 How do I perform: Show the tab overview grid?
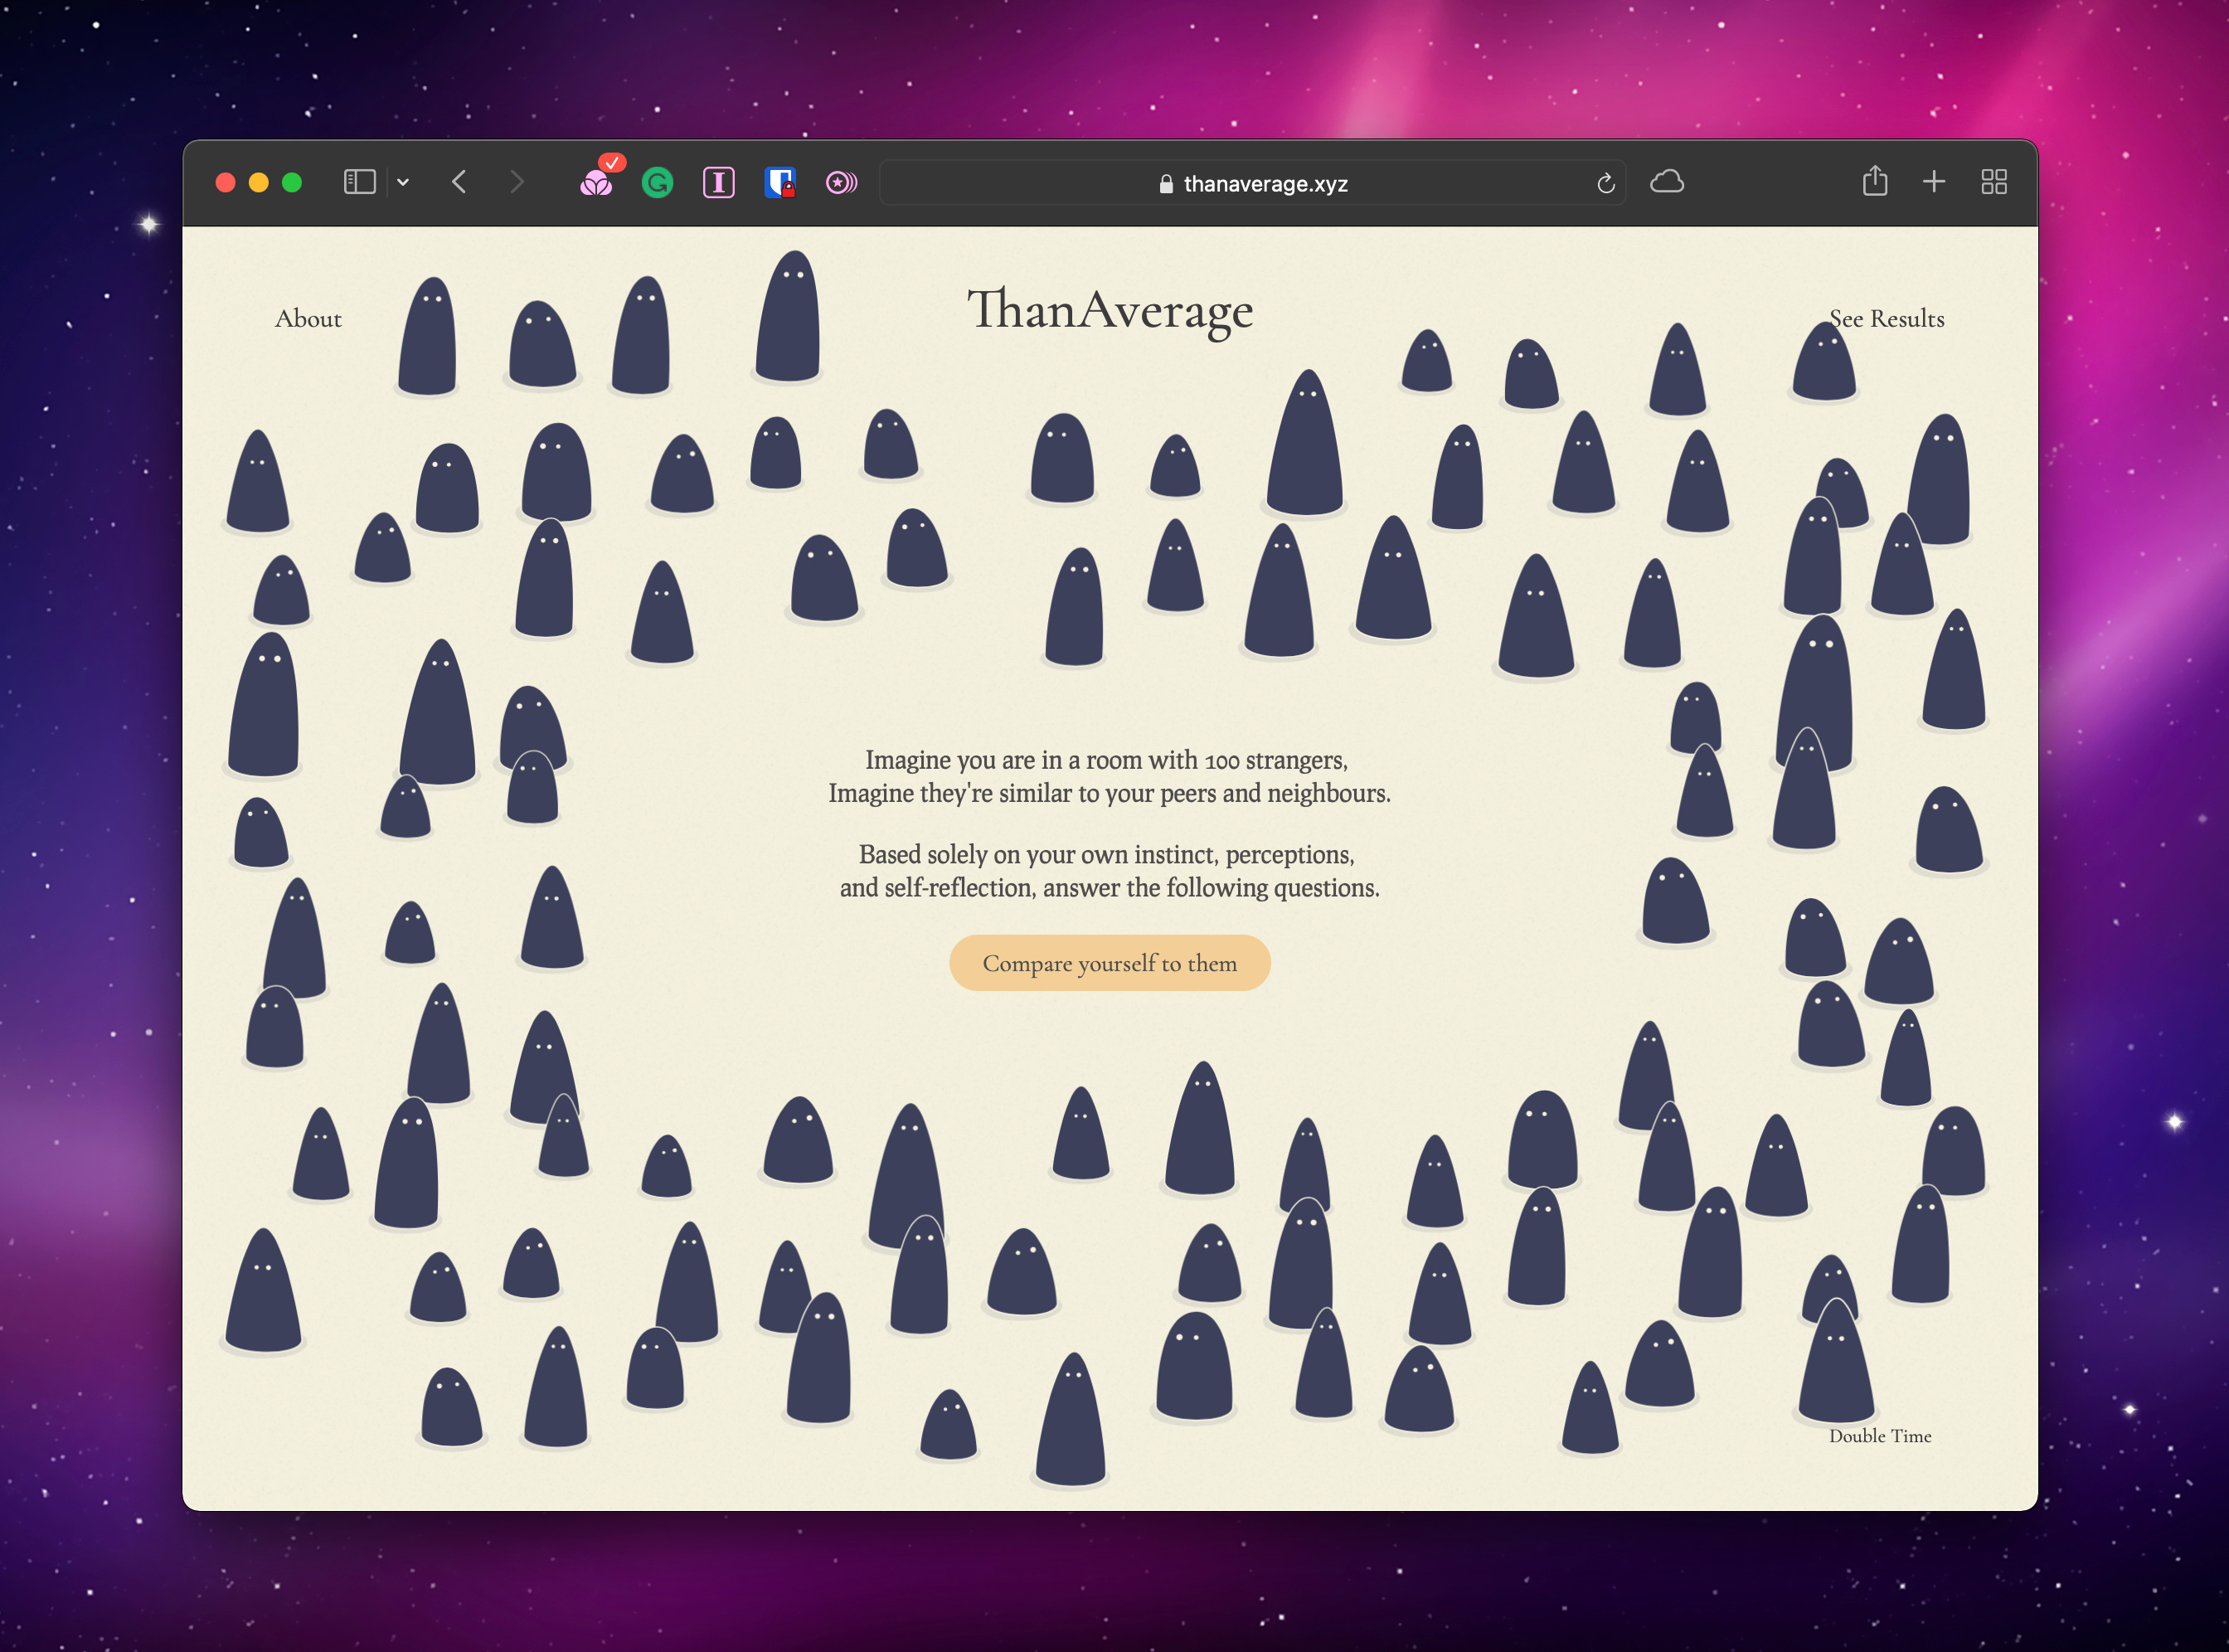click(x=1994, y=182)
